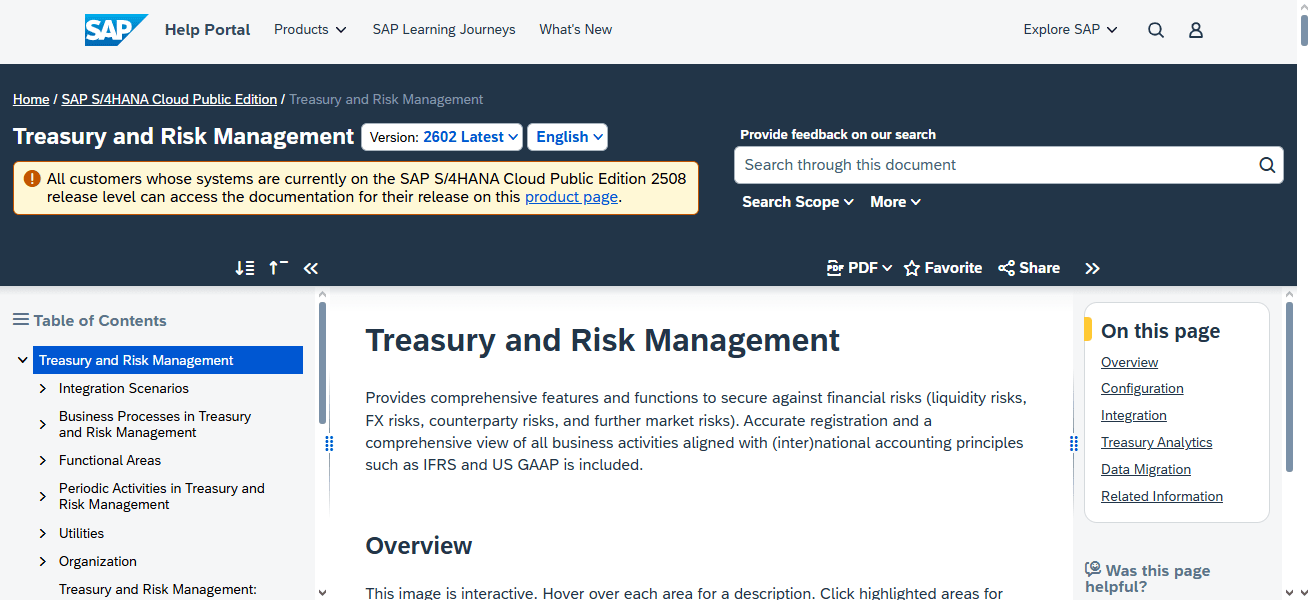This screenshot has height=600, width=1312.
Task: Click the expand all TOC icon
Action: [x=245, y=268]
